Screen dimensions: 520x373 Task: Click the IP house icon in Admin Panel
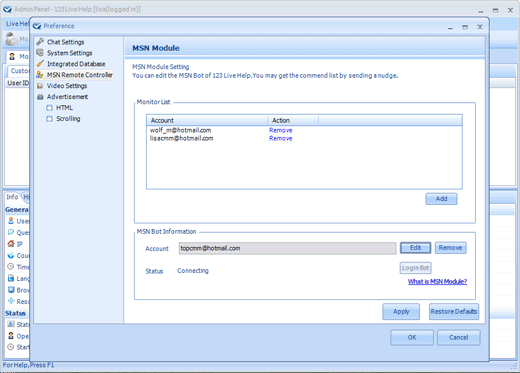pyautogui.click(x=11, y=243)
